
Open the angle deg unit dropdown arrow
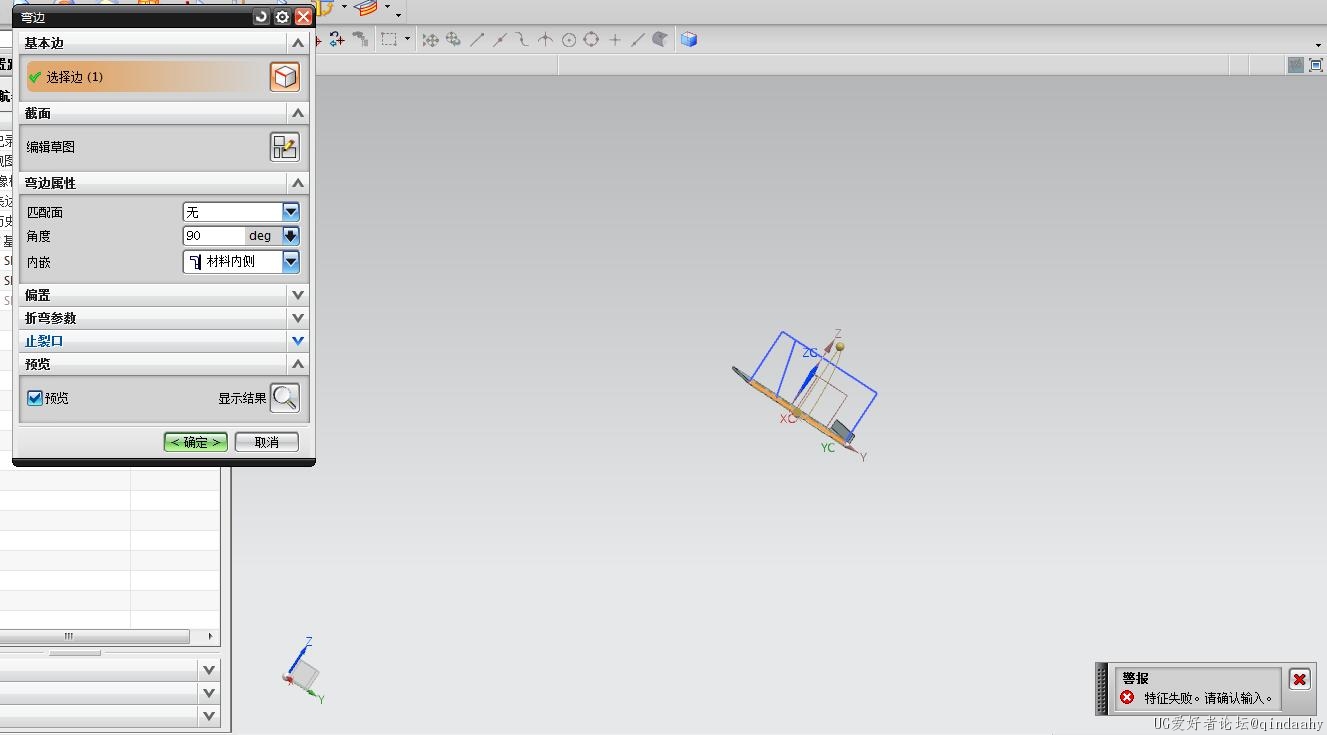[291, 236]
